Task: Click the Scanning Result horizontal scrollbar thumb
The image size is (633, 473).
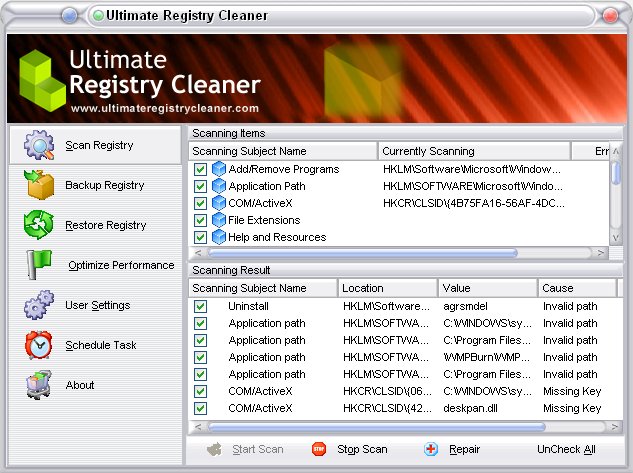Action: tap(376, 427)
